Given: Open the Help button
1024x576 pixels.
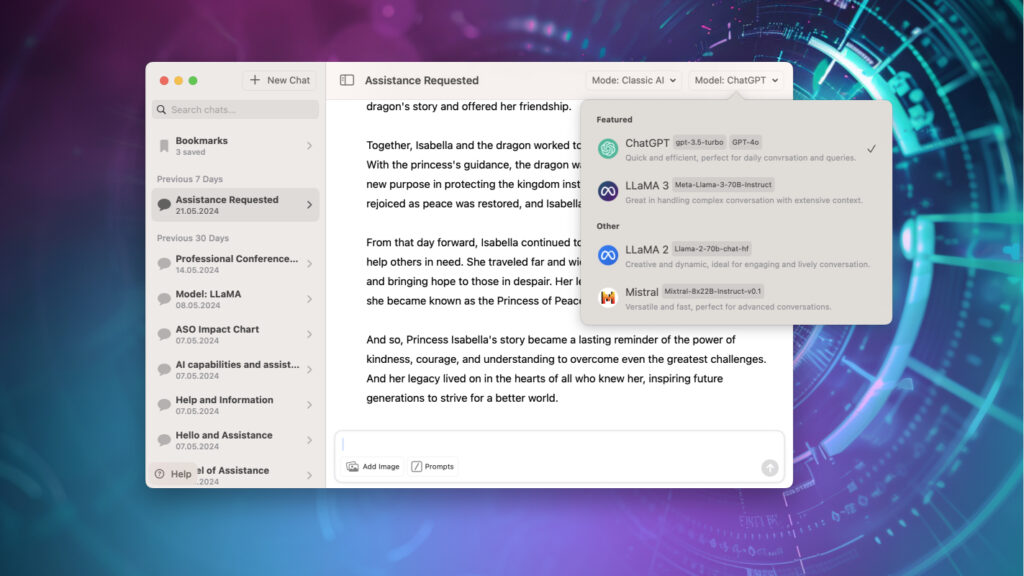Looking at the screenshot, I should (173, 474).
